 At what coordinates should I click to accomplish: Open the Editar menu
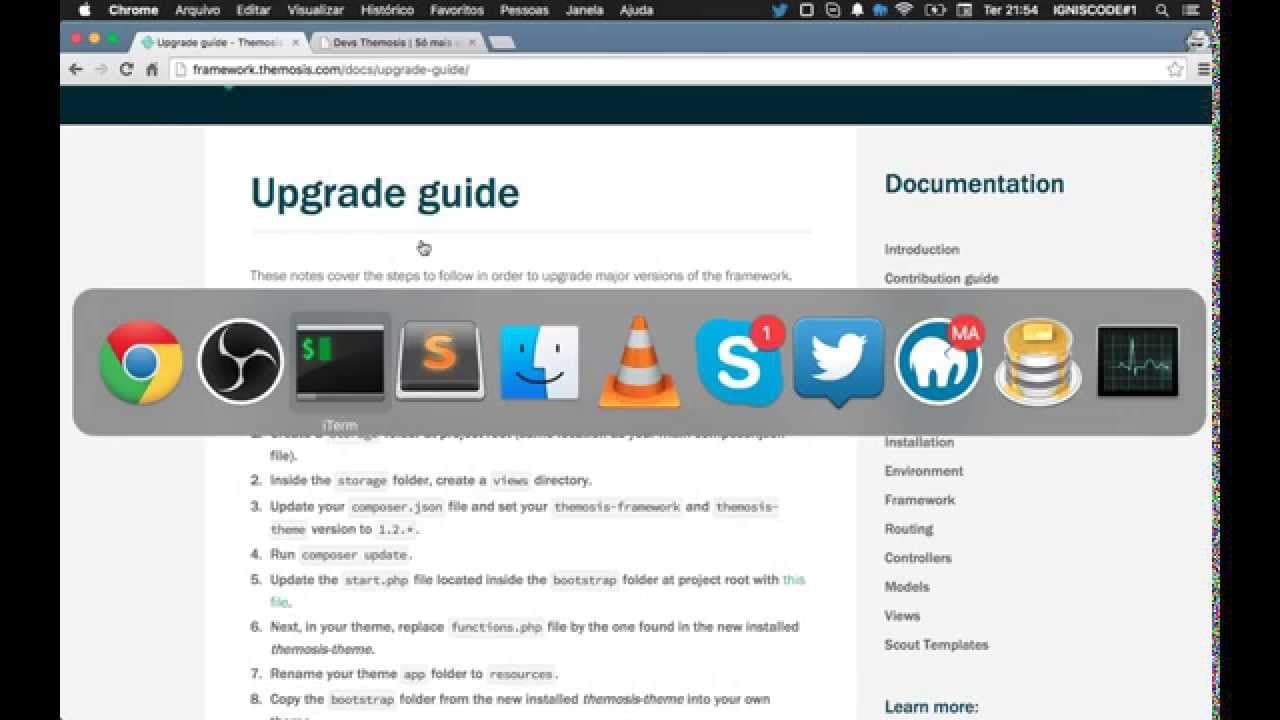click(x=254, y=10)
